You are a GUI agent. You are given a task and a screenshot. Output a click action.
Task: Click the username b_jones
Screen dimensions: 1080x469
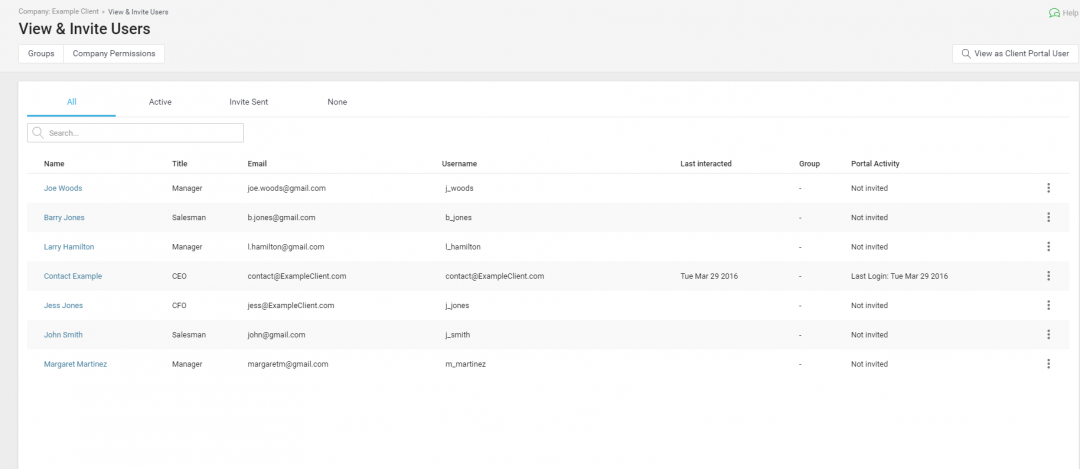click(x=459, y=217)
